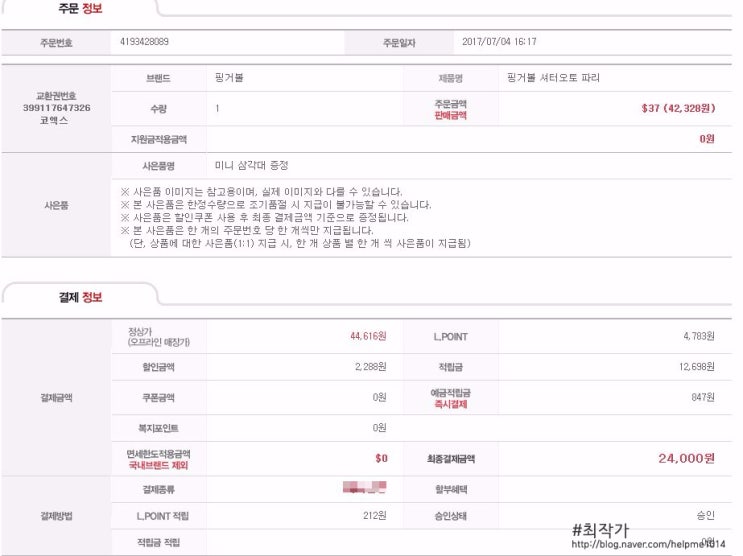Click notice line about 한정수량 조기품절
The height and width of the screenshot is (556, 743).
click(x=276, y=205)
